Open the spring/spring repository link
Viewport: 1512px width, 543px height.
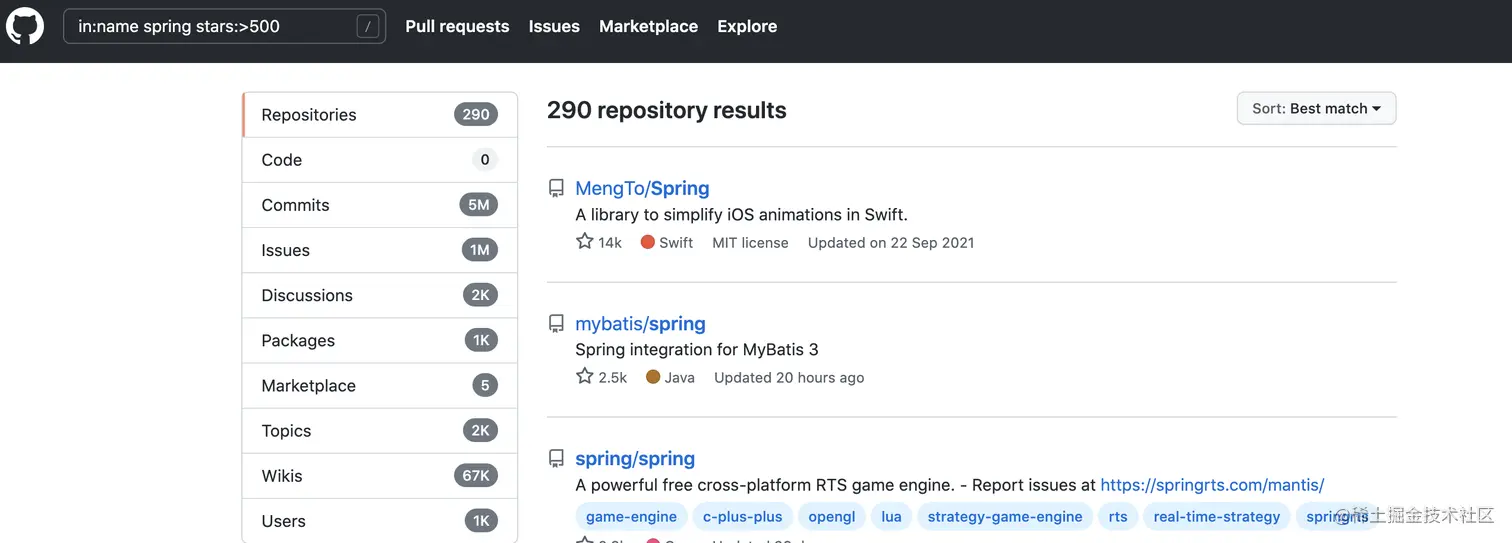coord(635,458)
